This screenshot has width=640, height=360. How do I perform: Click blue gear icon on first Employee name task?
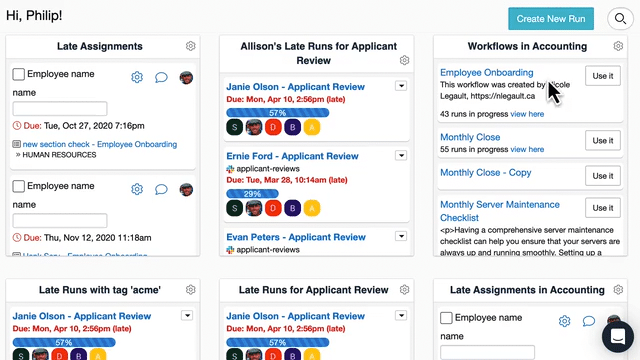[x=137, y=77]
